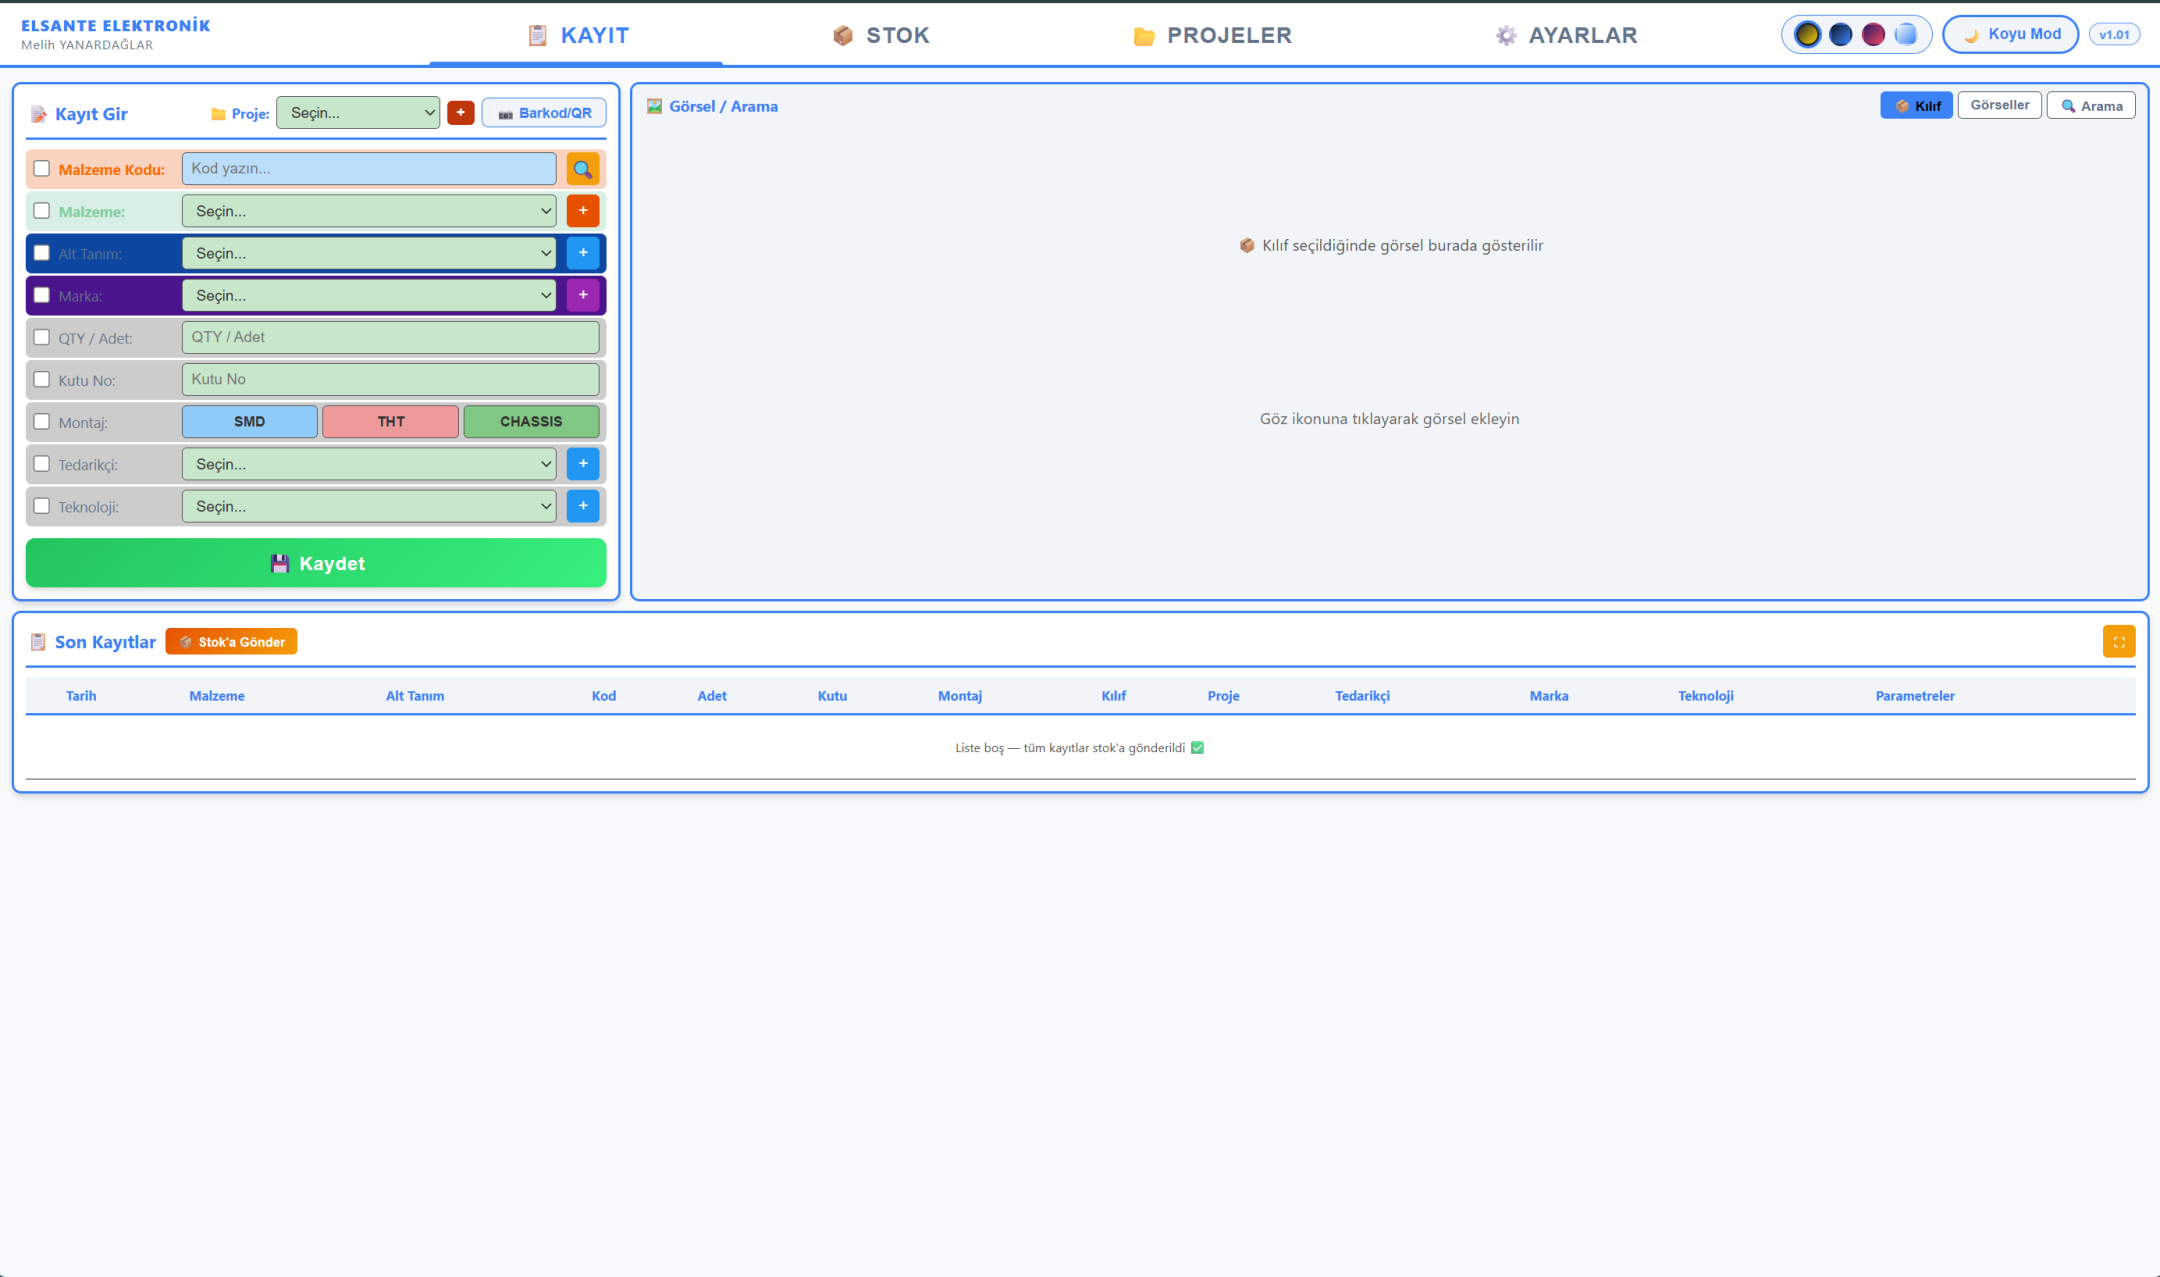
Task: Check the Malzeme Kodu checkbox
Action: coord(42,169)
